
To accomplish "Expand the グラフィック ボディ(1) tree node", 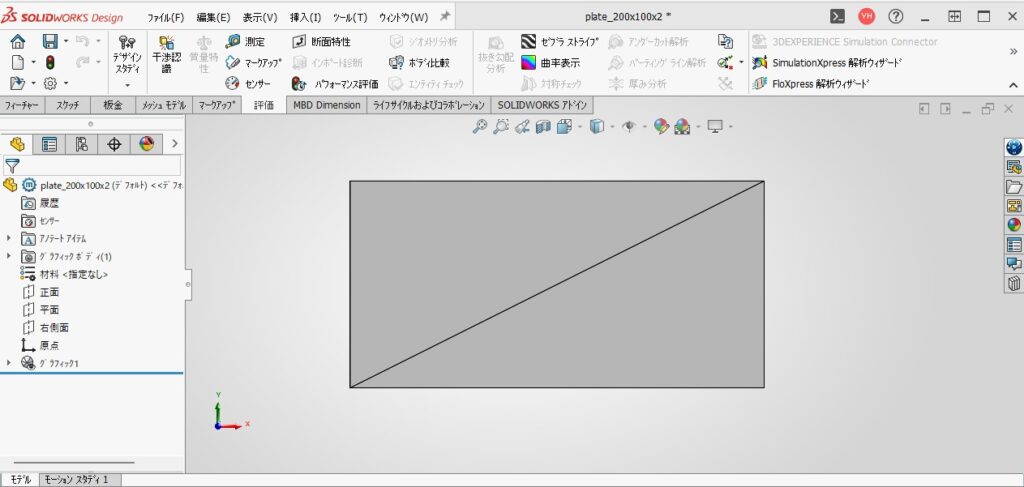I will click(9, 256).
